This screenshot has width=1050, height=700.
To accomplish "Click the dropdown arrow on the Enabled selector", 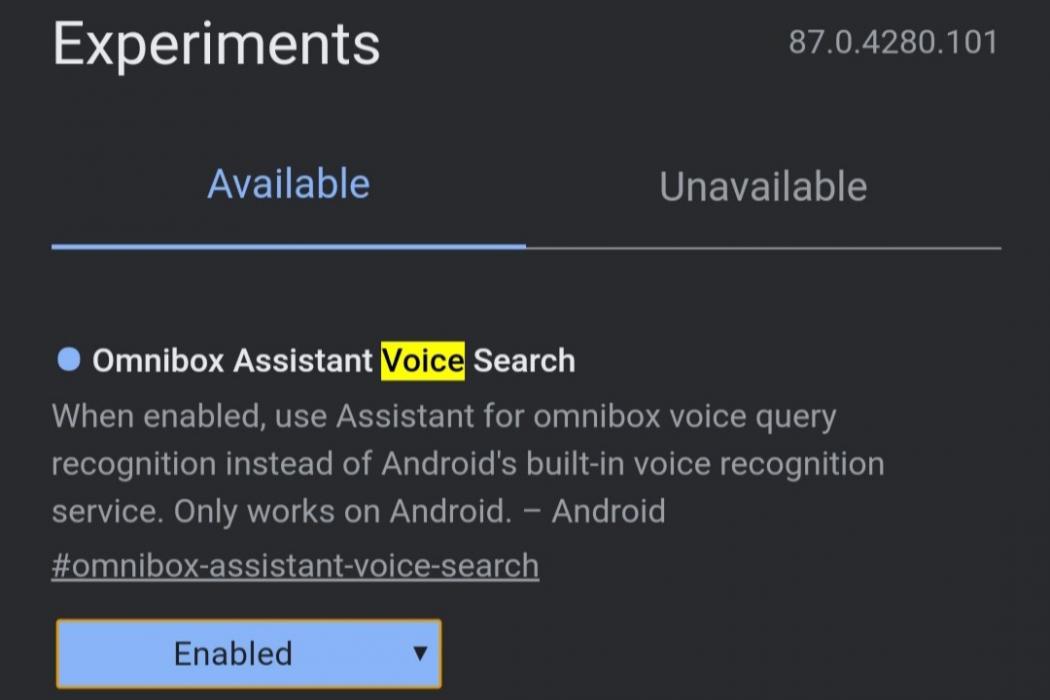I will pos(420,654).
